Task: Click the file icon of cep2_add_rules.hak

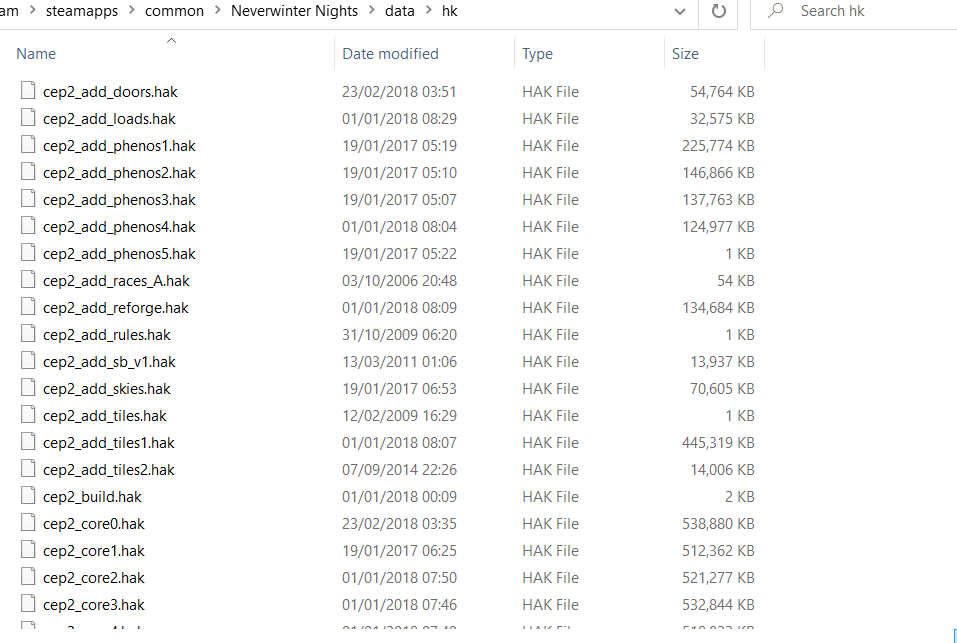Action: (x=28, y=334)
